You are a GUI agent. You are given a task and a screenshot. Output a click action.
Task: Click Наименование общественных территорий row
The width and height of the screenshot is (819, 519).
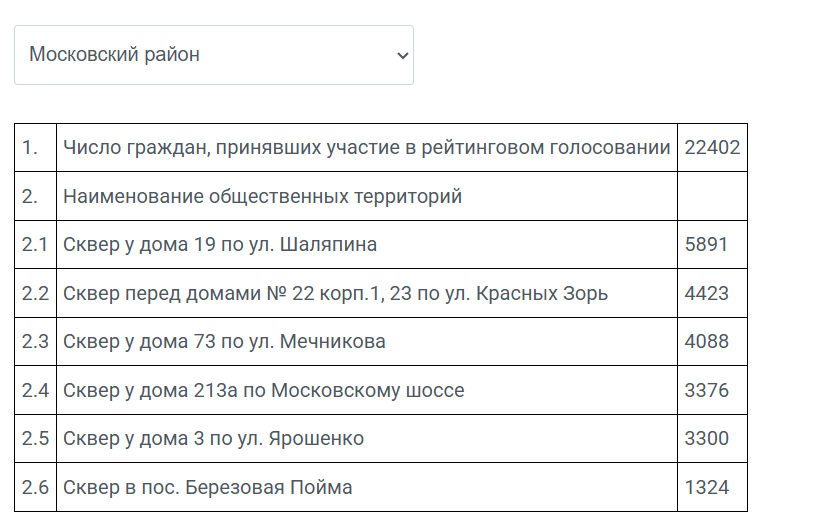pyautogui.click(x=381, y=196)
